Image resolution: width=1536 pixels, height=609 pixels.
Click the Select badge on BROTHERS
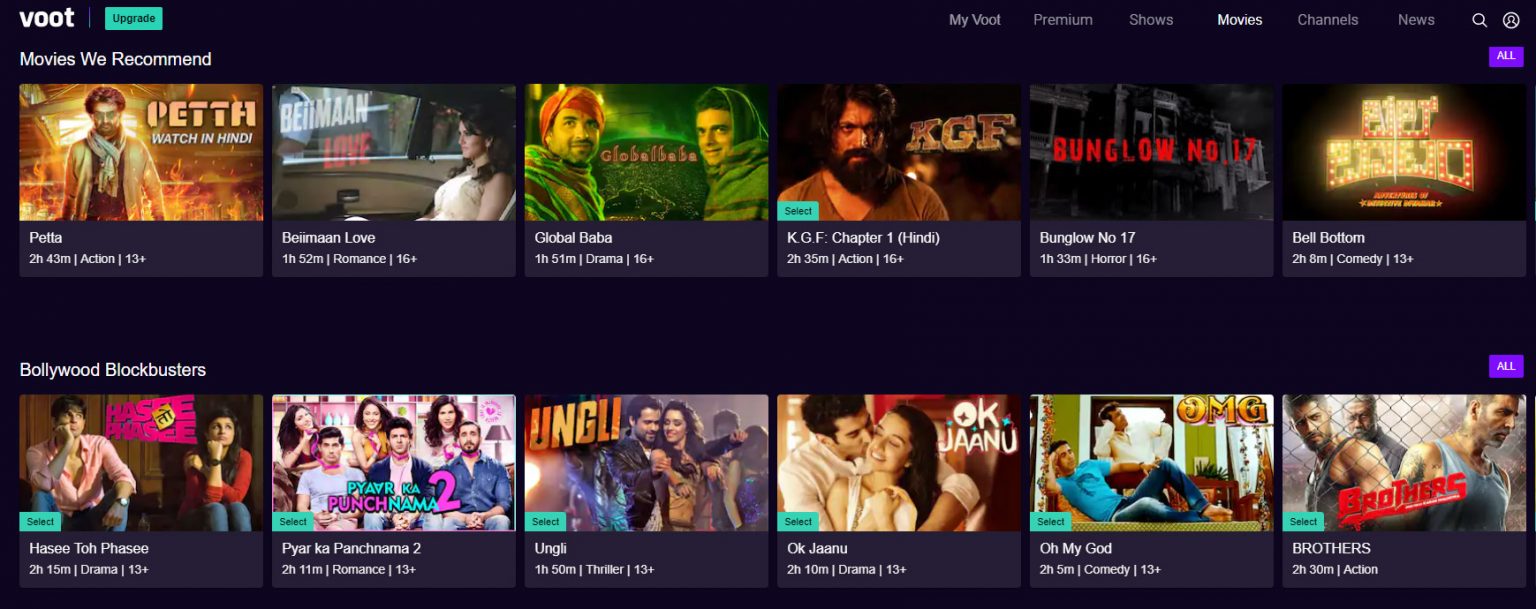1303,521
